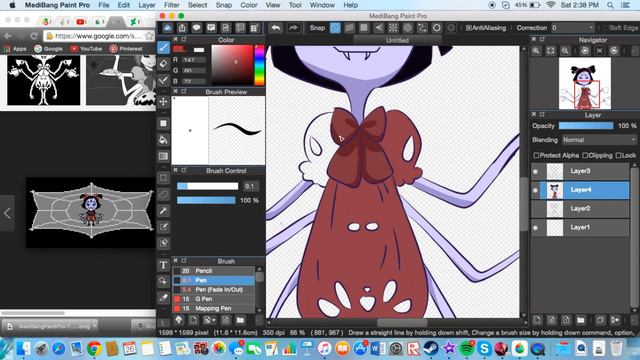Image resolution: width=640 pixels, height=360 pixels.
Task: Select the Mapping Pen brush
Action: click(213, 308)
